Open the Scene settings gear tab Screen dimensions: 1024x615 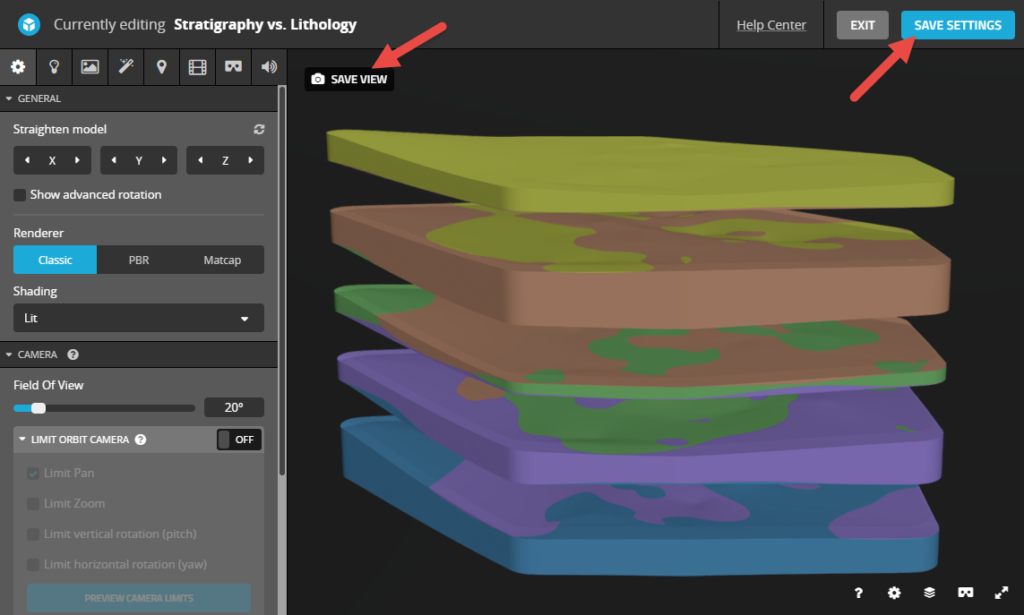pos(18,67)
